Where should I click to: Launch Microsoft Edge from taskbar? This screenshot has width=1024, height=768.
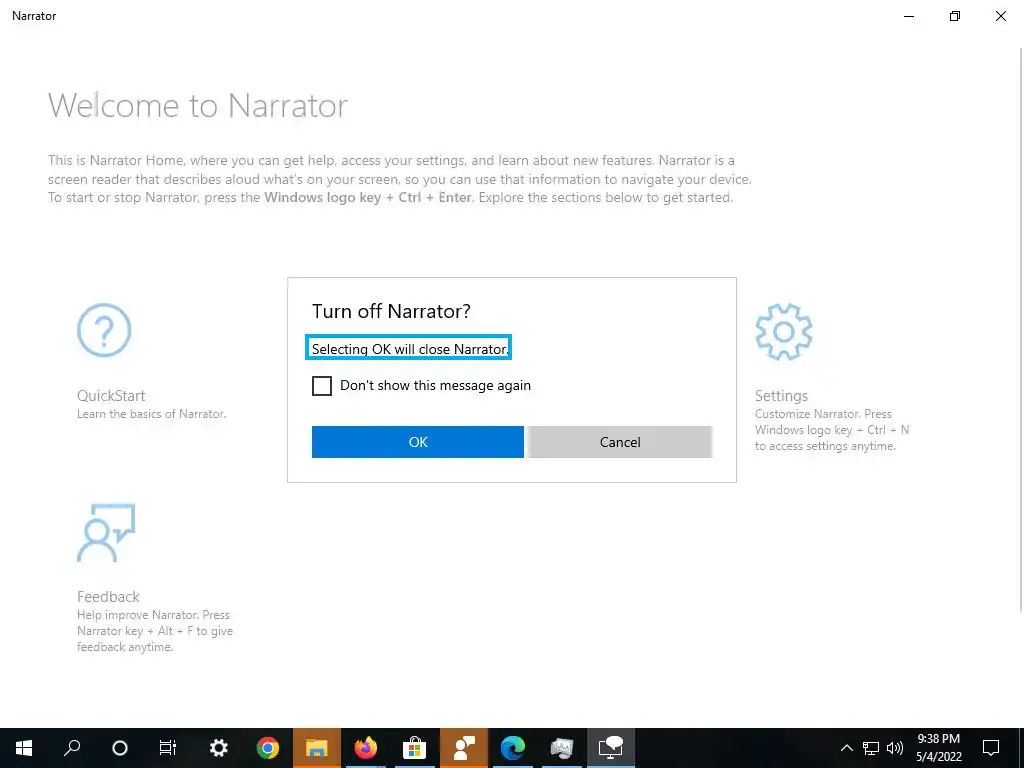tap(513, 748)
